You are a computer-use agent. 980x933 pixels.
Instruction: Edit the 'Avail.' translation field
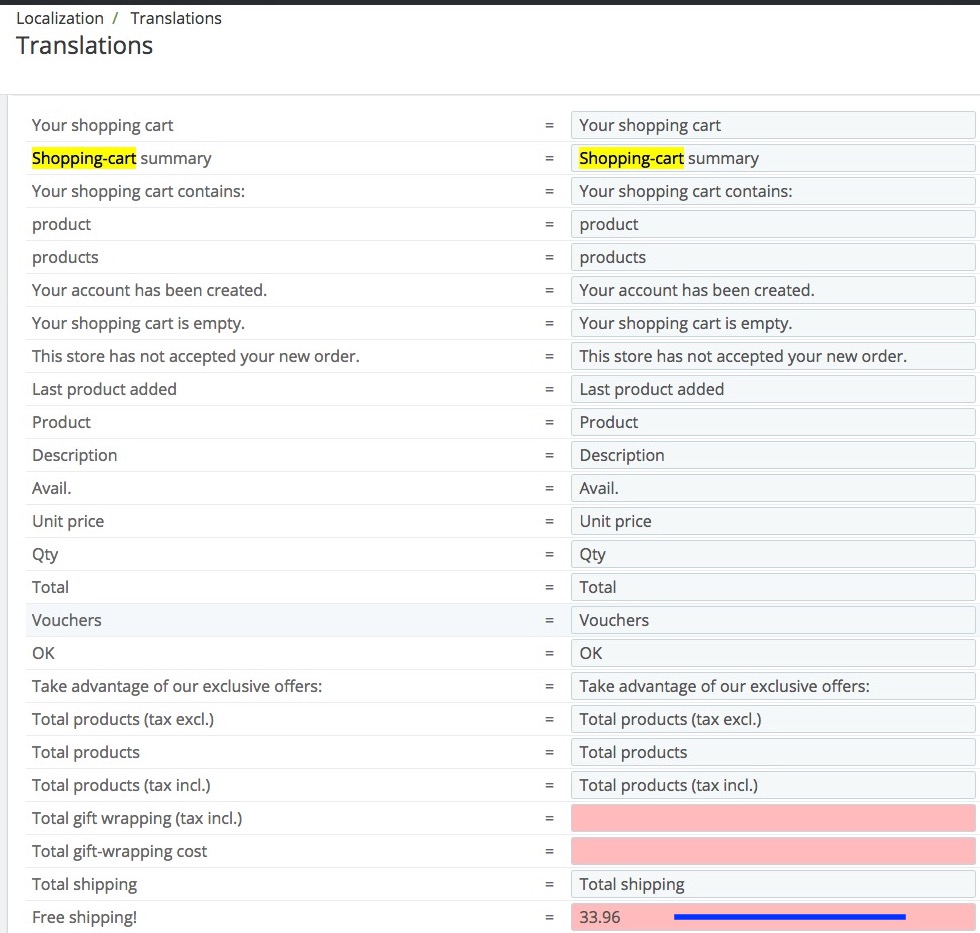click(x=773, y=488)
